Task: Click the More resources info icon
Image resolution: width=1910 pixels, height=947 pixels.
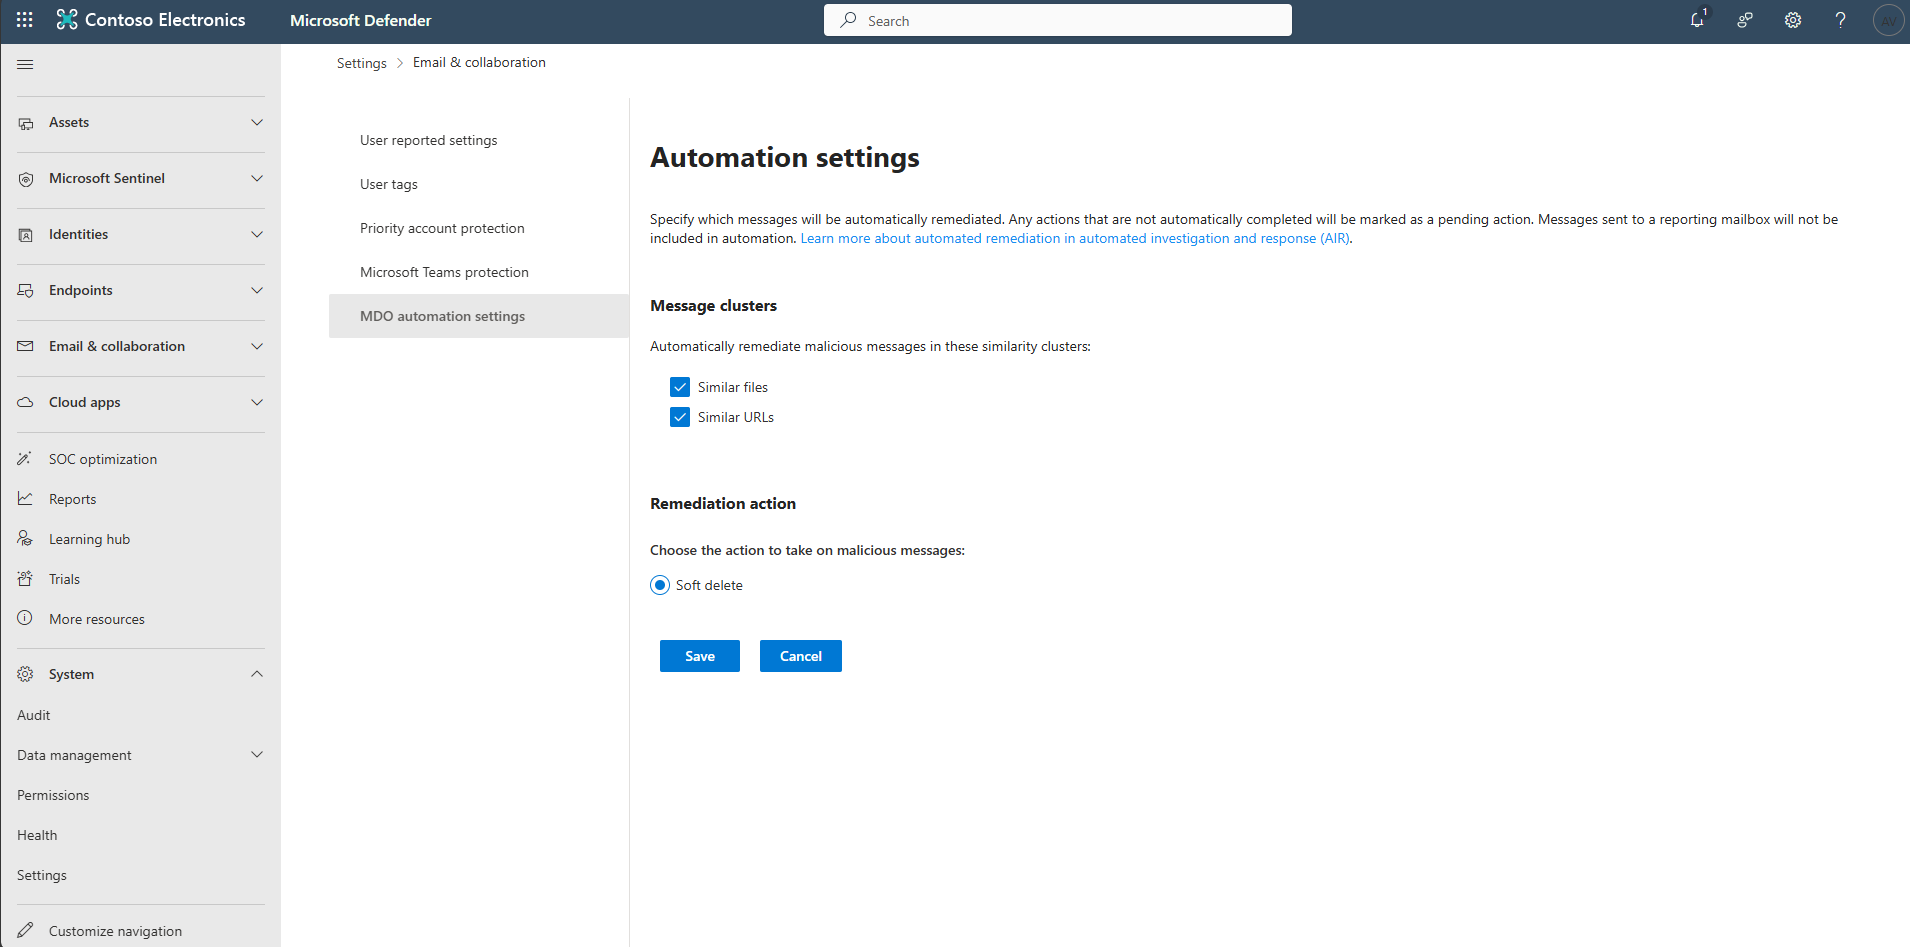Action: (x=25, y=618)
